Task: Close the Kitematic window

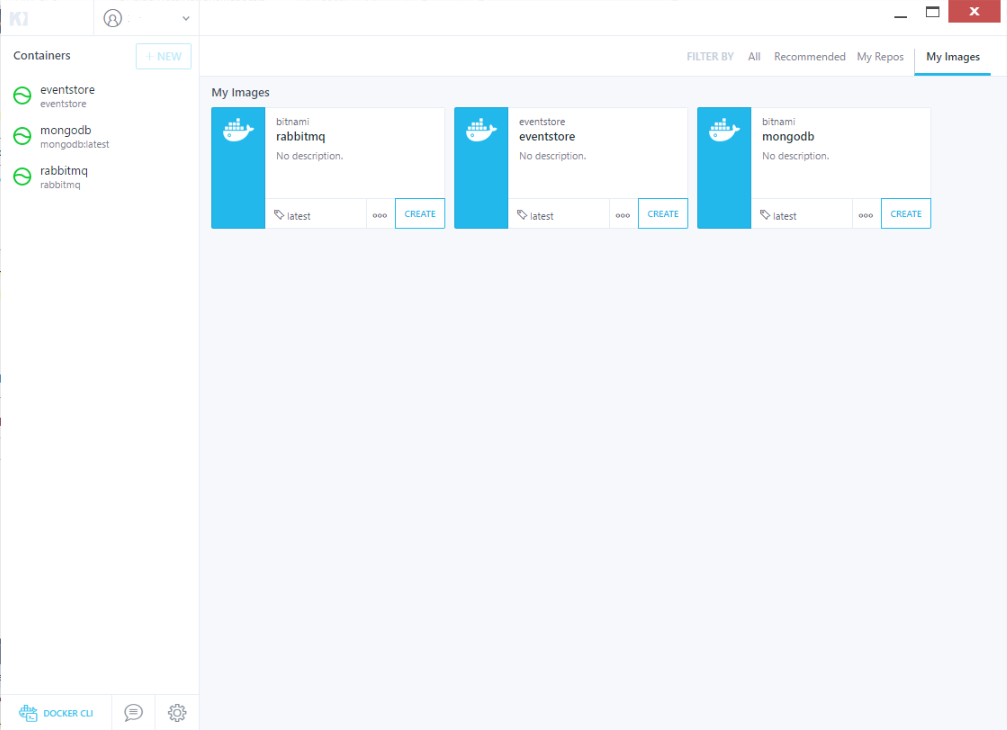Action: tap(974, 11)
